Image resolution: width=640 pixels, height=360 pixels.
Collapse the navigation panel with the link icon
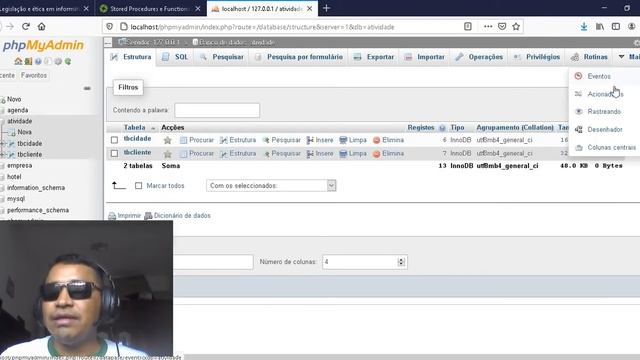click(x=87, y=88)
